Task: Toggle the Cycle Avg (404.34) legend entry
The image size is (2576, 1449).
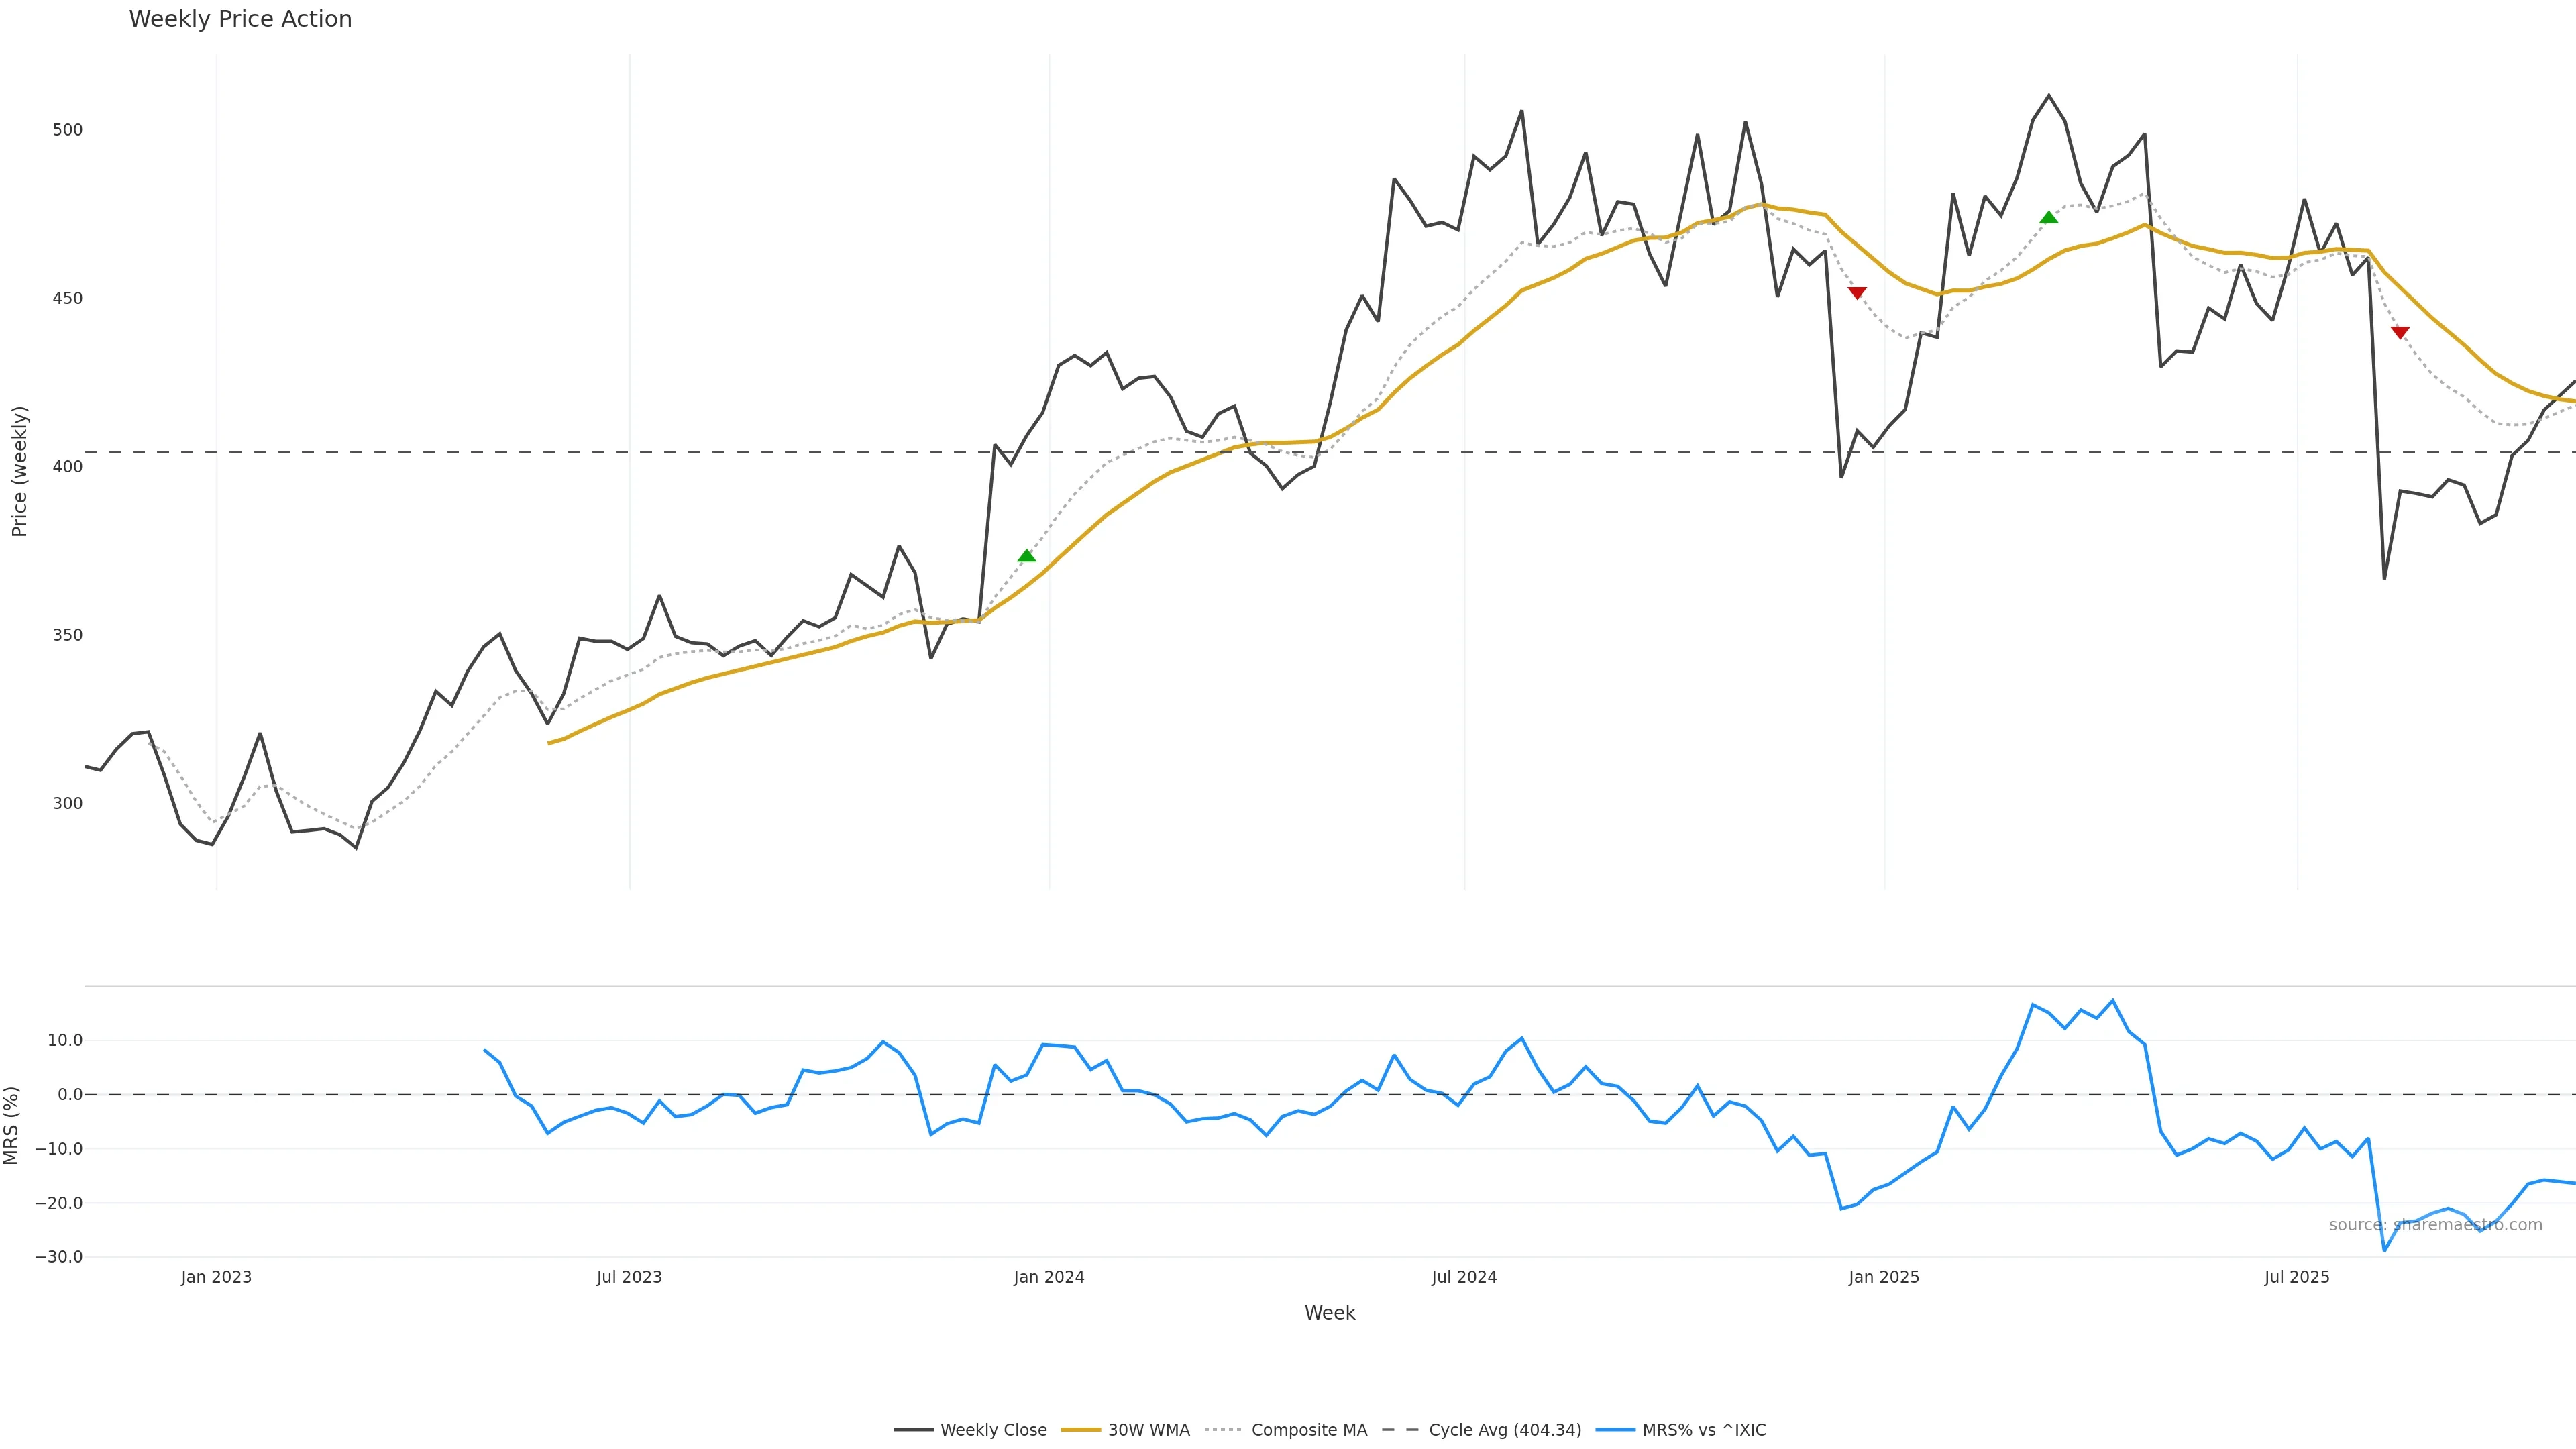Action: (x=1504, y=1430)
